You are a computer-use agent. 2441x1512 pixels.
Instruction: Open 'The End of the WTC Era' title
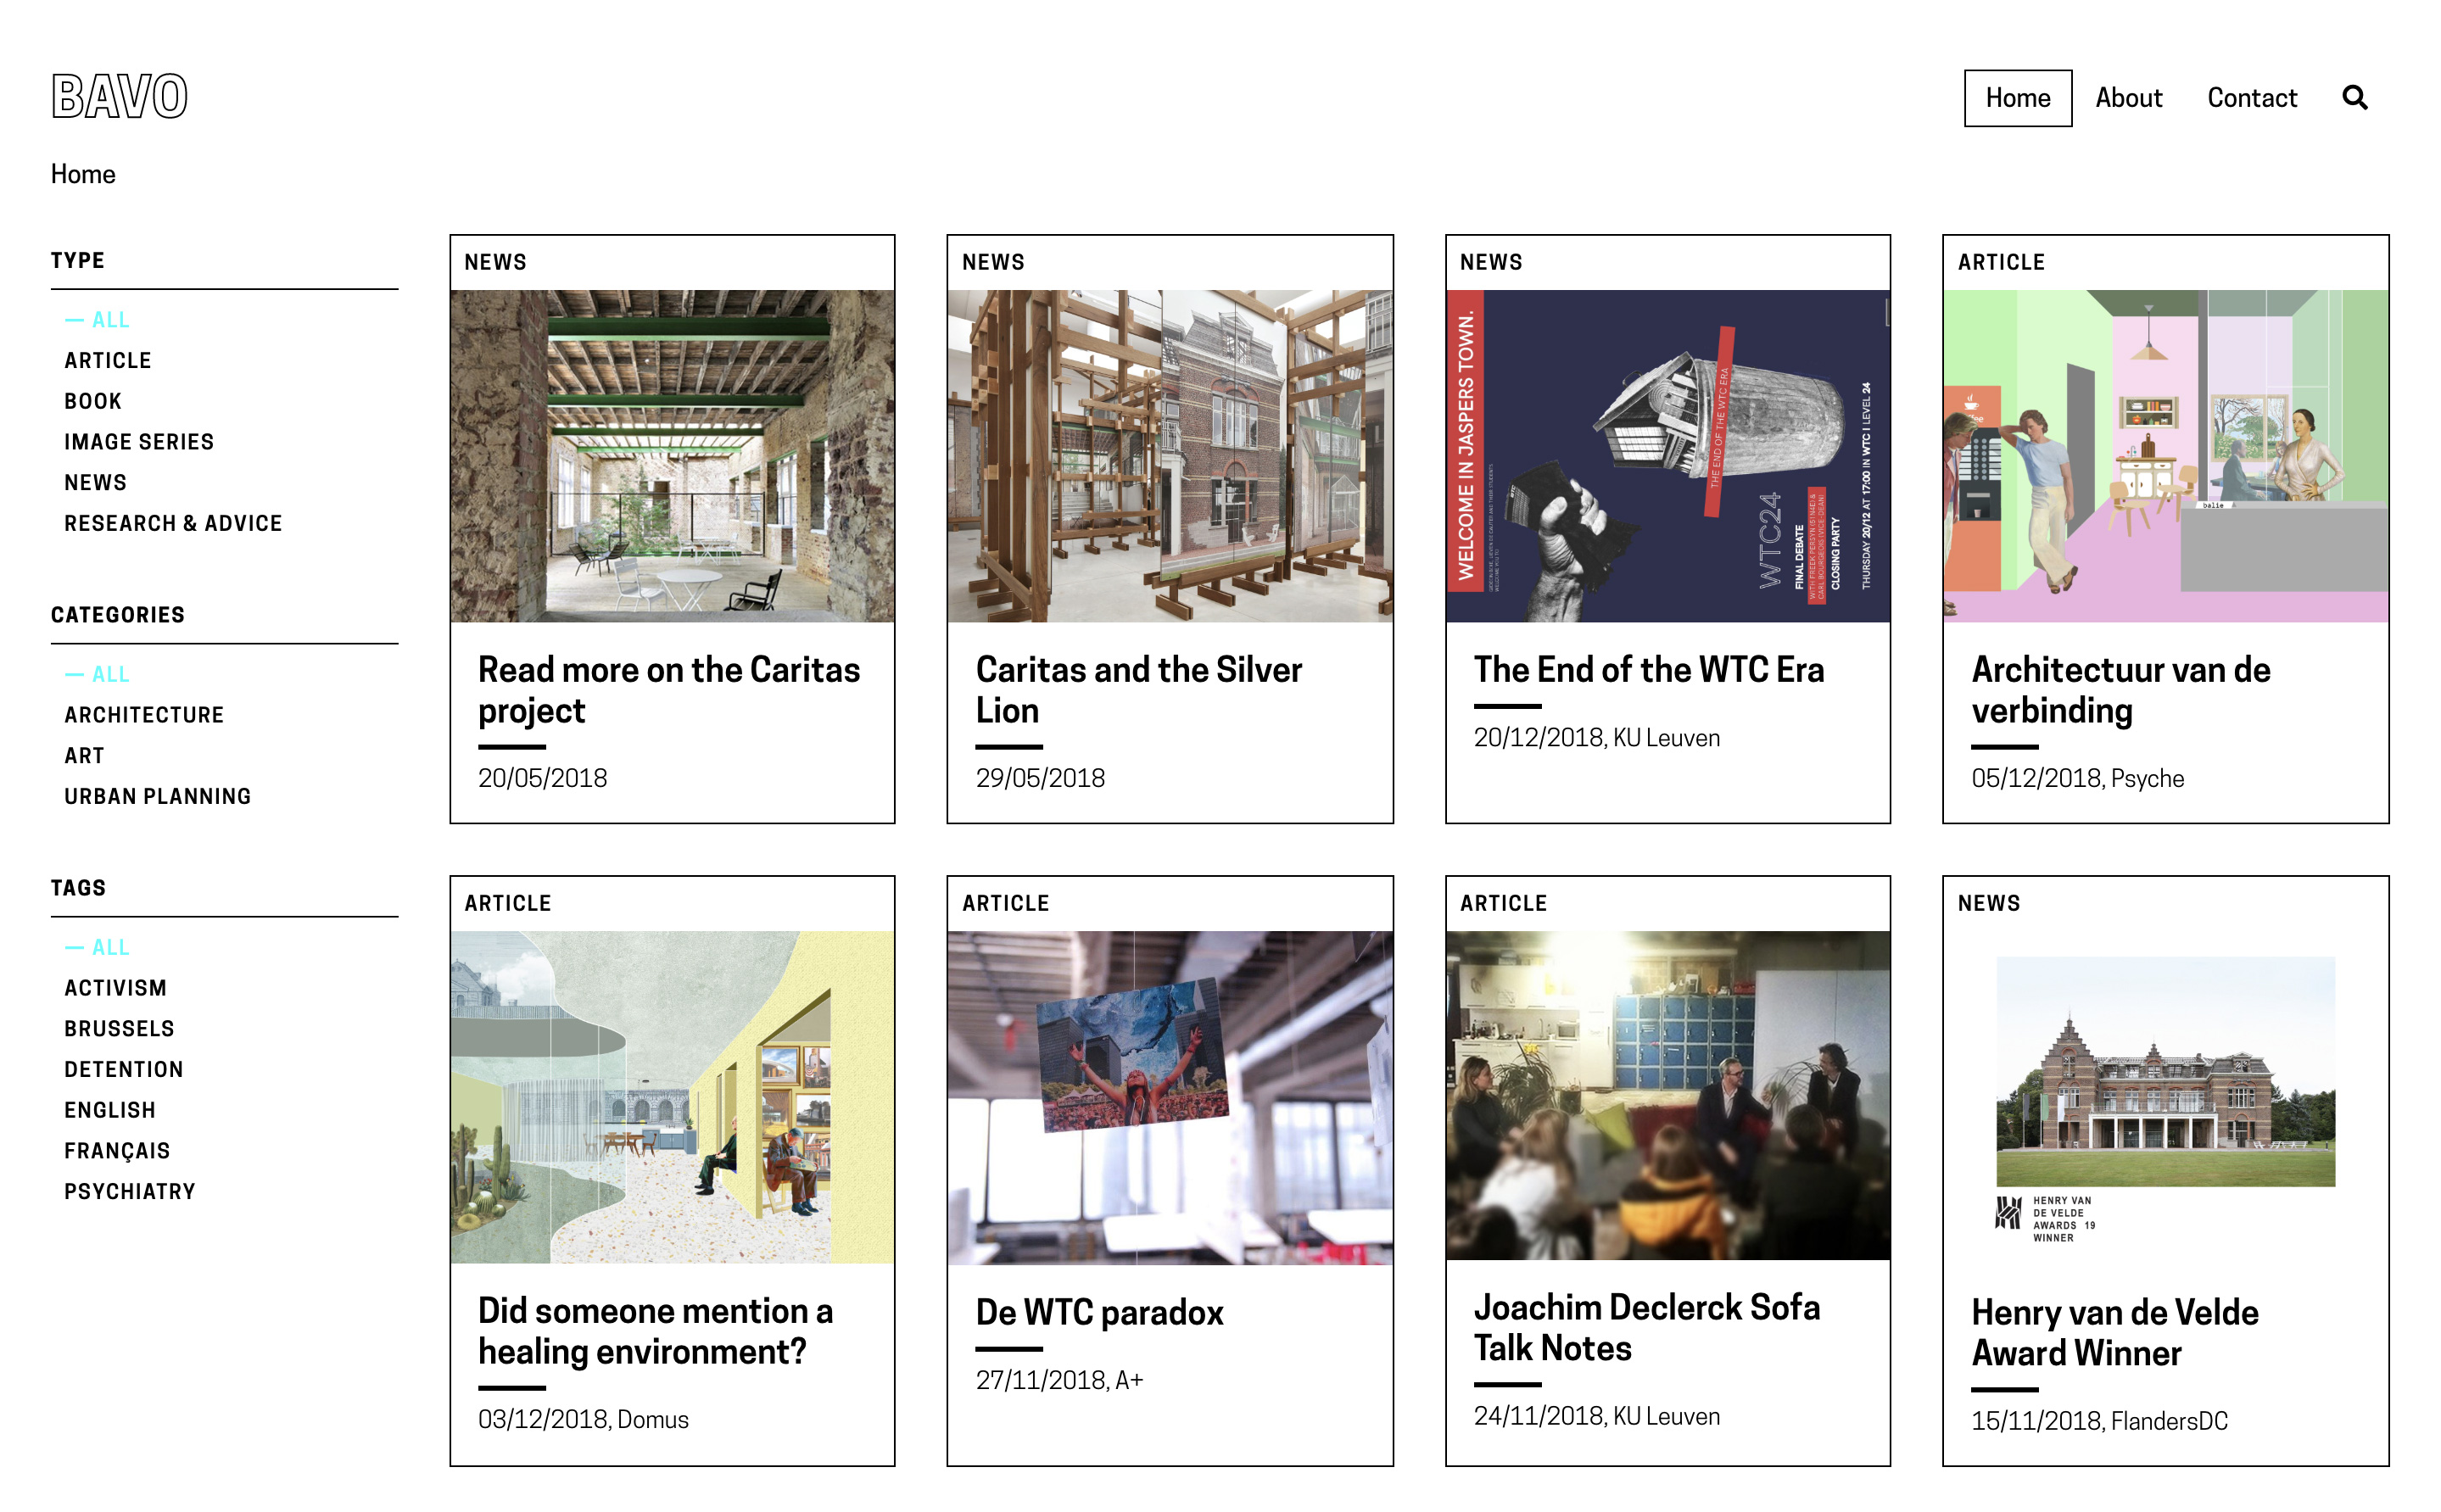coord(1648,670)
